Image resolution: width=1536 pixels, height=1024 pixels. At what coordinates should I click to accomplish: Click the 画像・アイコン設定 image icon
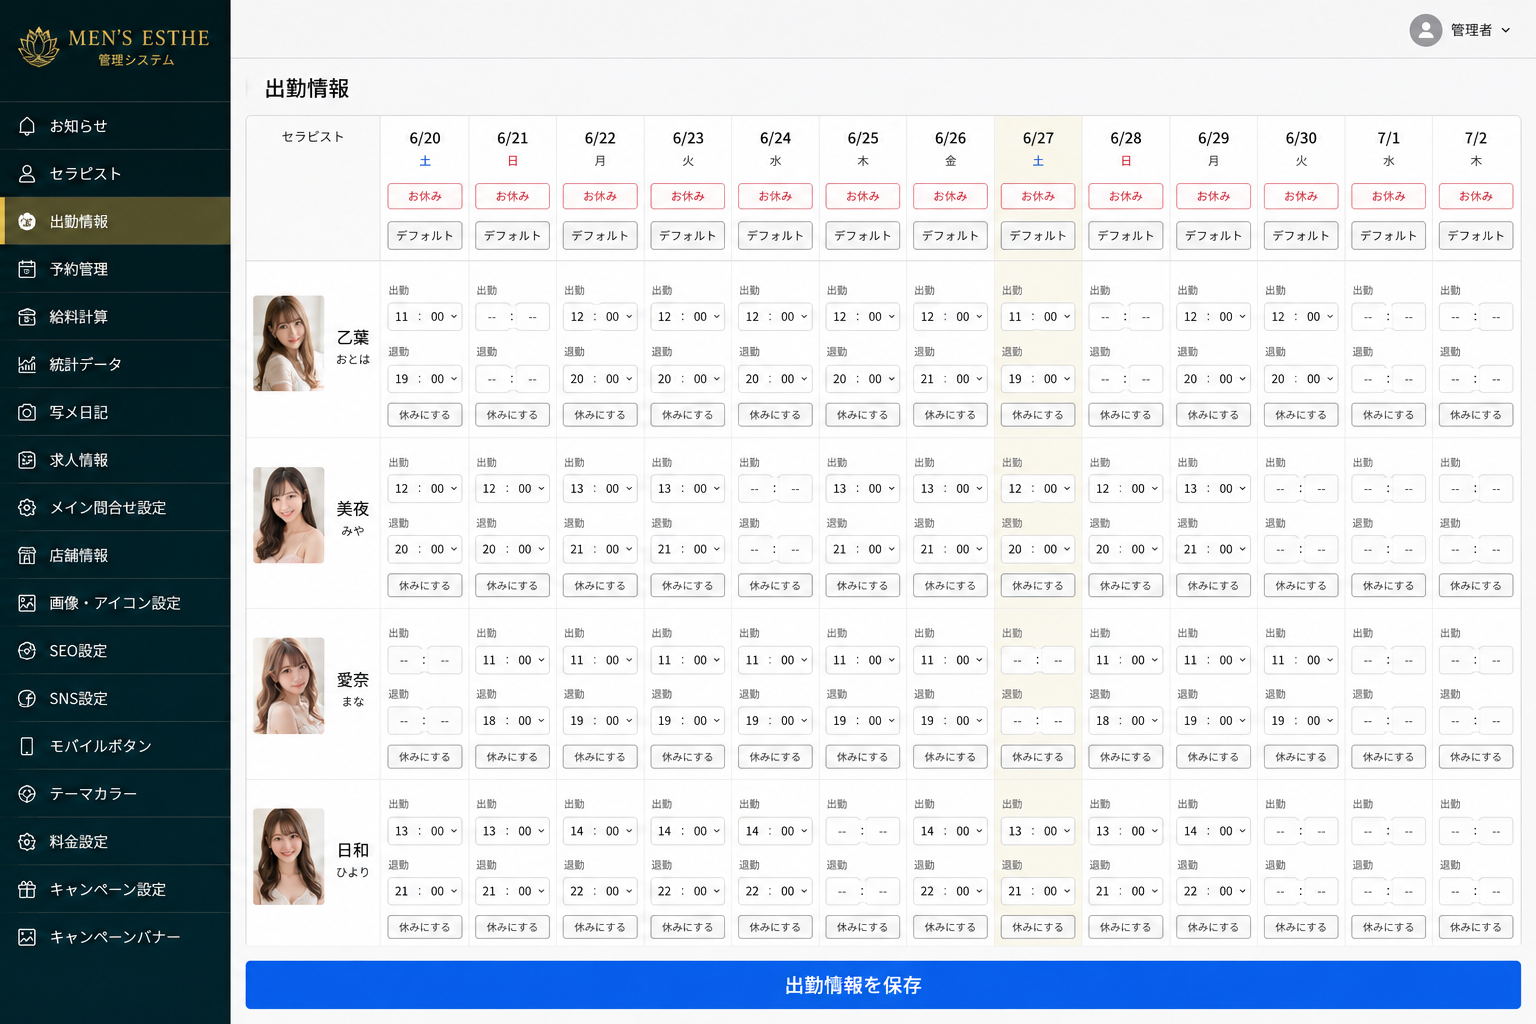(x=27, y=603)
